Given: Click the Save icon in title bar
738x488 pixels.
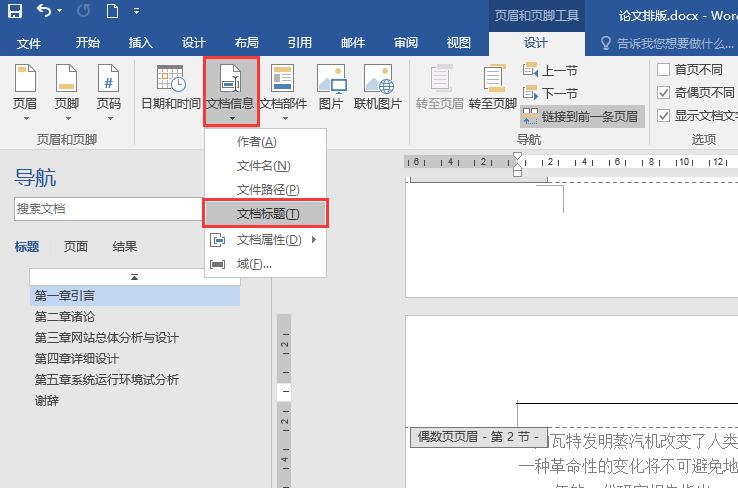Looking at the screenshot, I should [x=15, y=13].
